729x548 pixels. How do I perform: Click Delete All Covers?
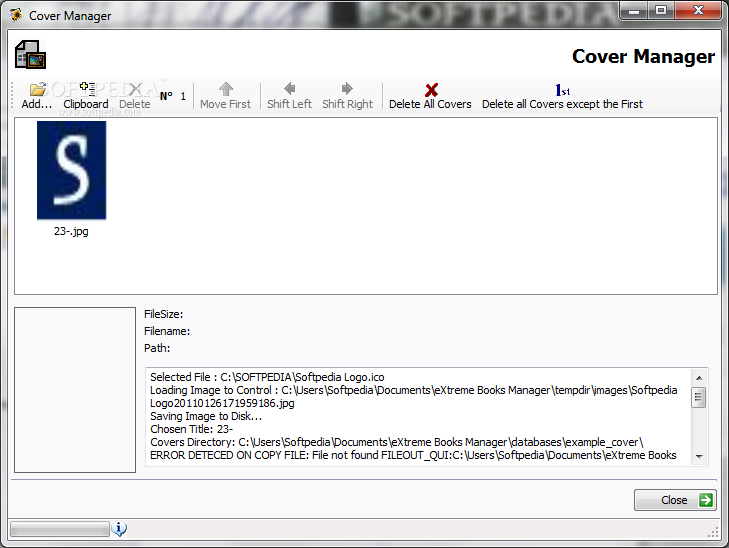430,96
